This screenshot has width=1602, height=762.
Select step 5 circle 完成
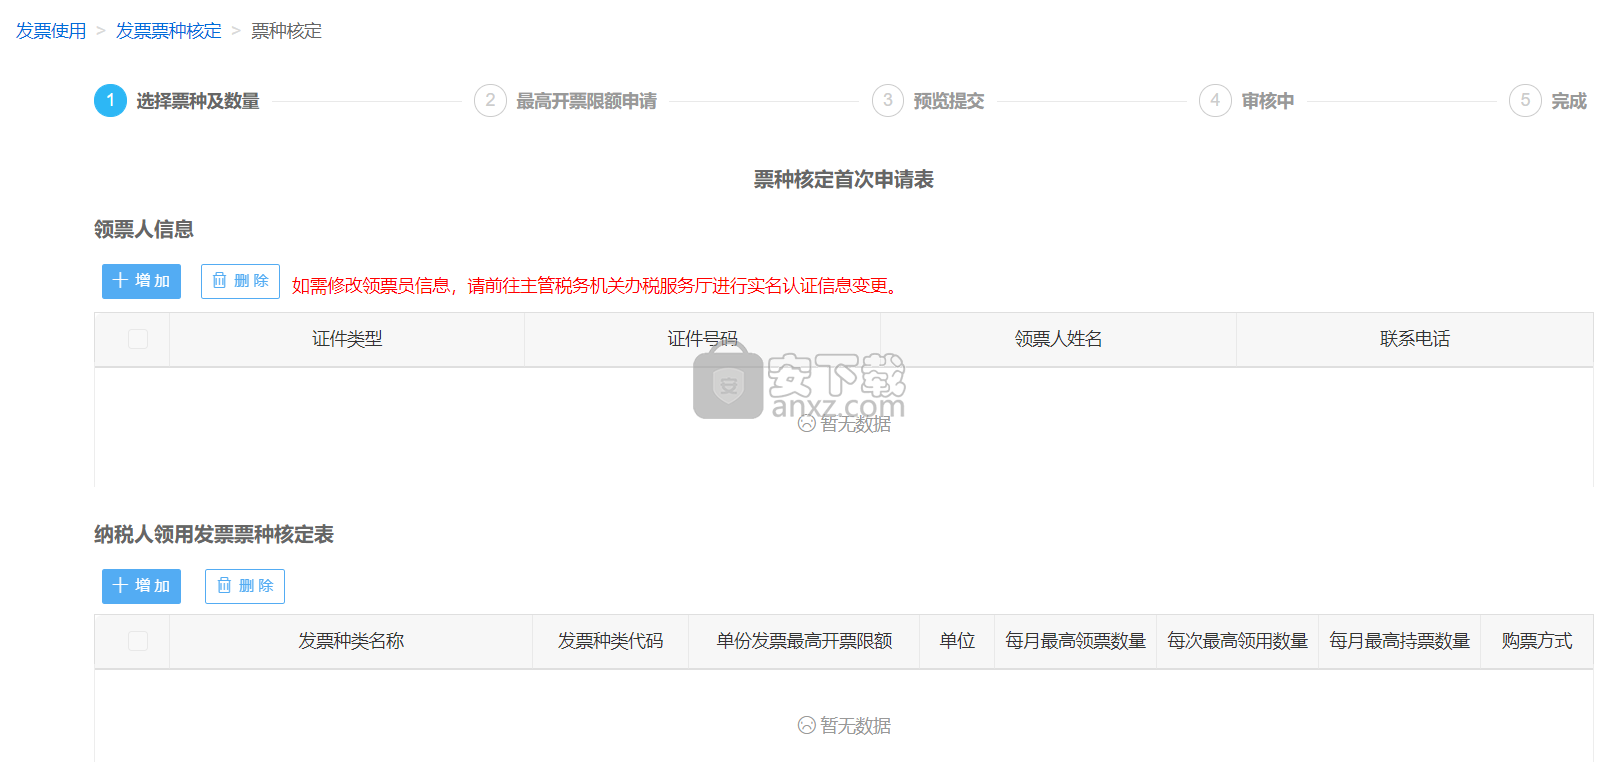pyautogui.click(x=1525, y=100)
